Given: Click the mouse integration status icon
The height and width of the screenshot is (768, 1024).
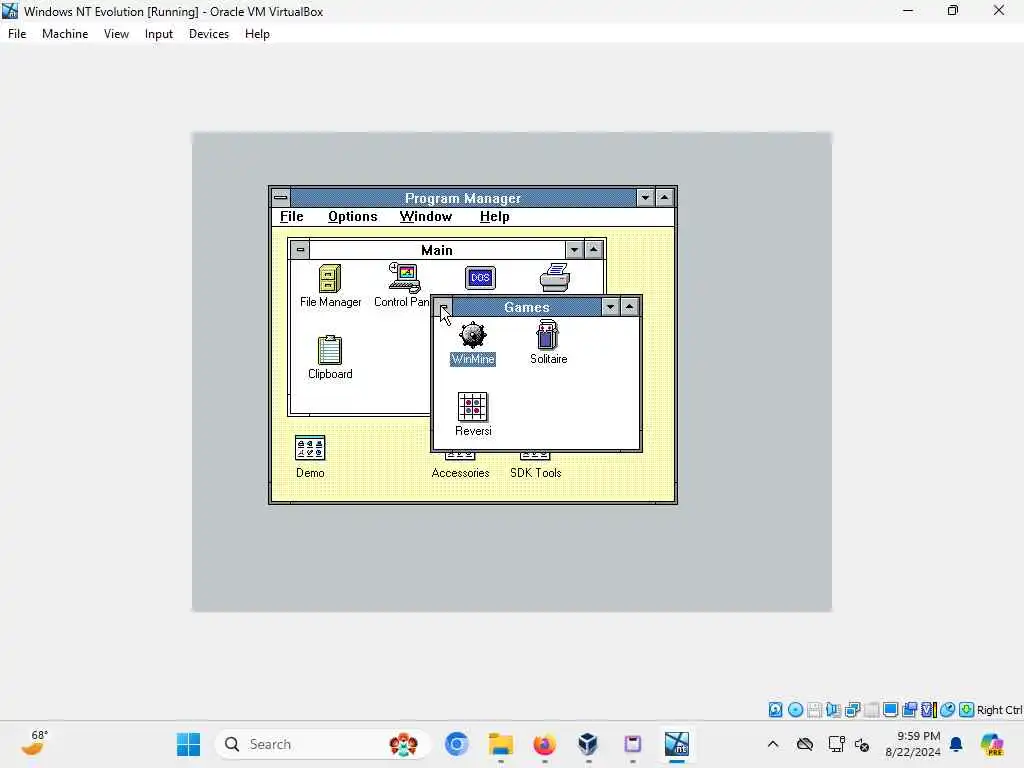Looking at the screenshot, I should 948,710.
